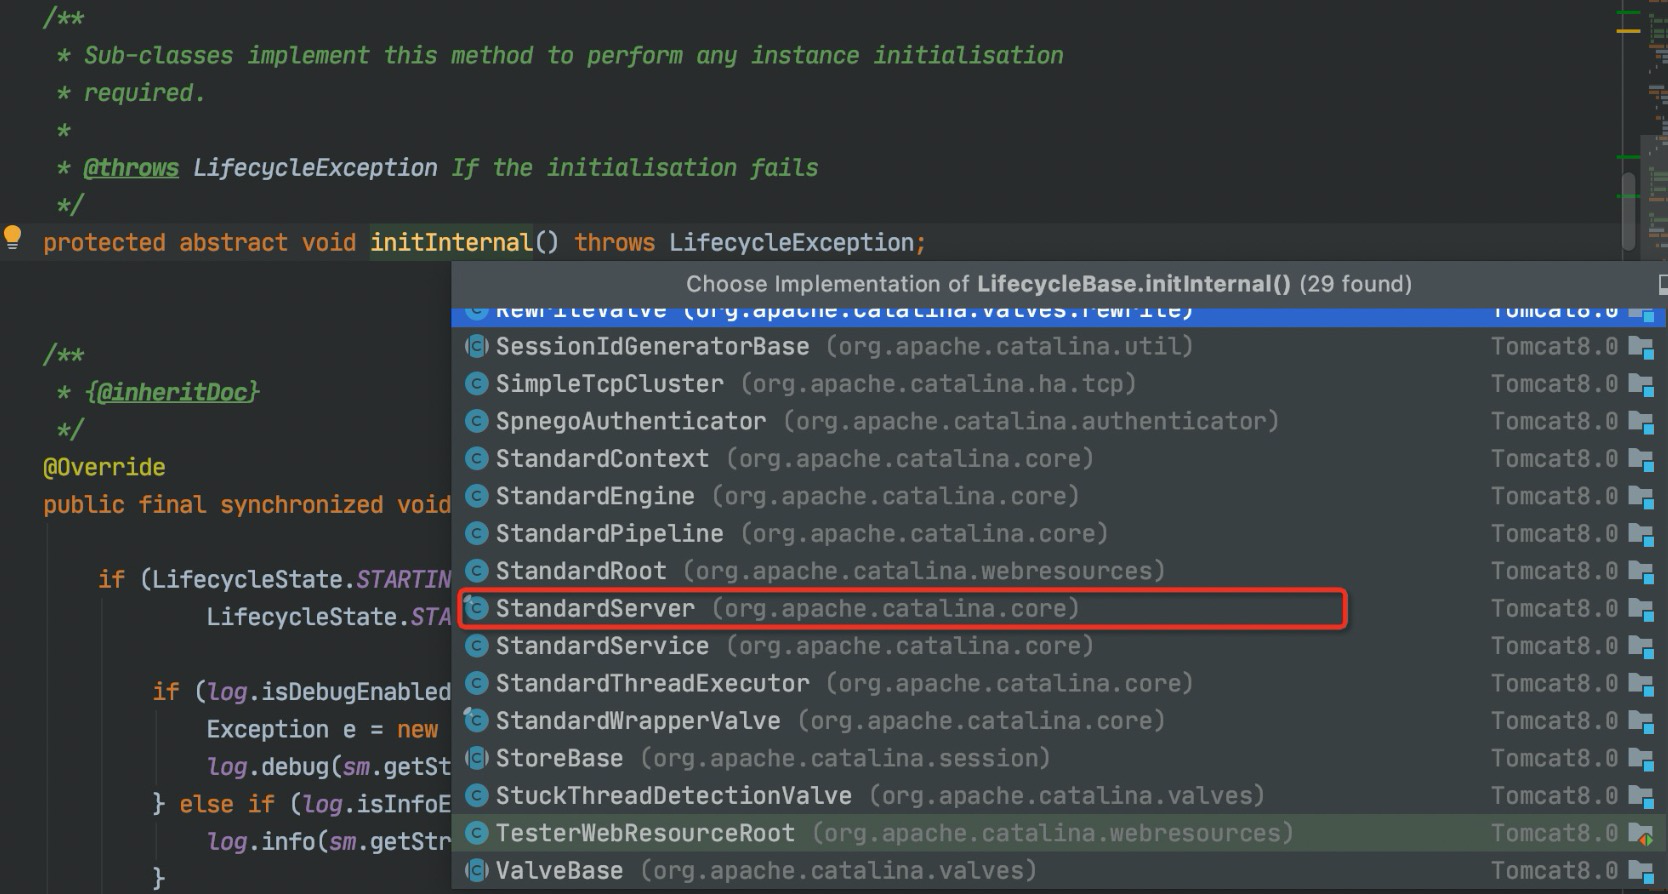Open StandardRoot implementation of initInternal

[1060, 571]
